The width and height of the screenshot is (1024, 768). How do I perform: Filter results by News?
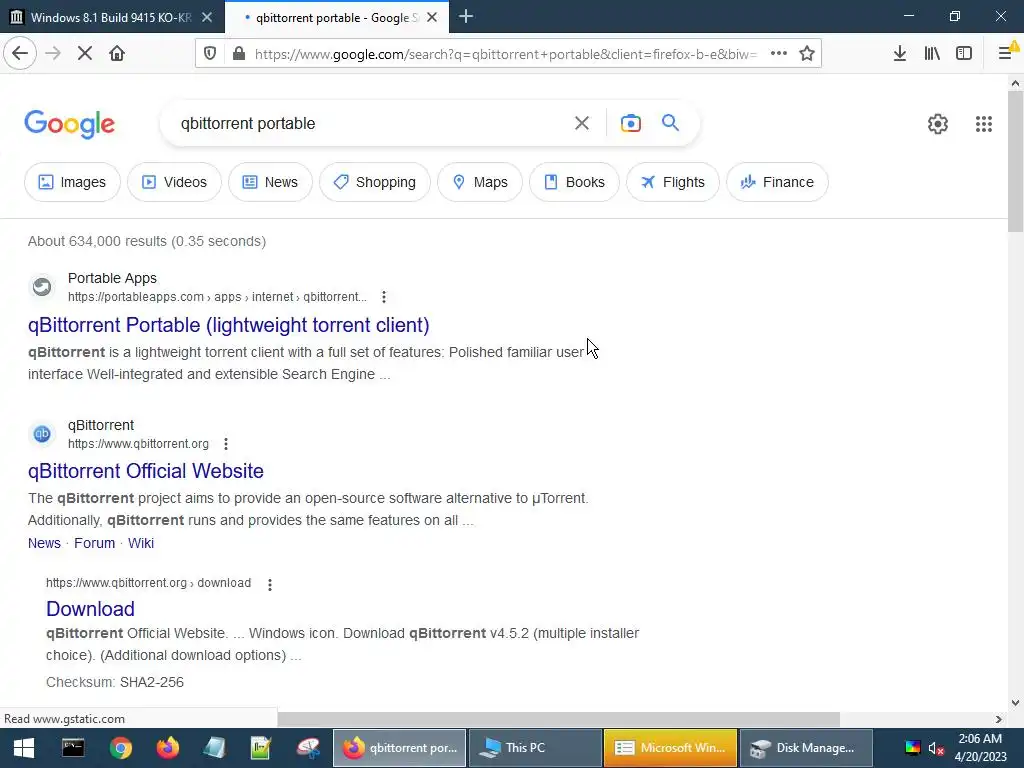click(x=270, y=182)
